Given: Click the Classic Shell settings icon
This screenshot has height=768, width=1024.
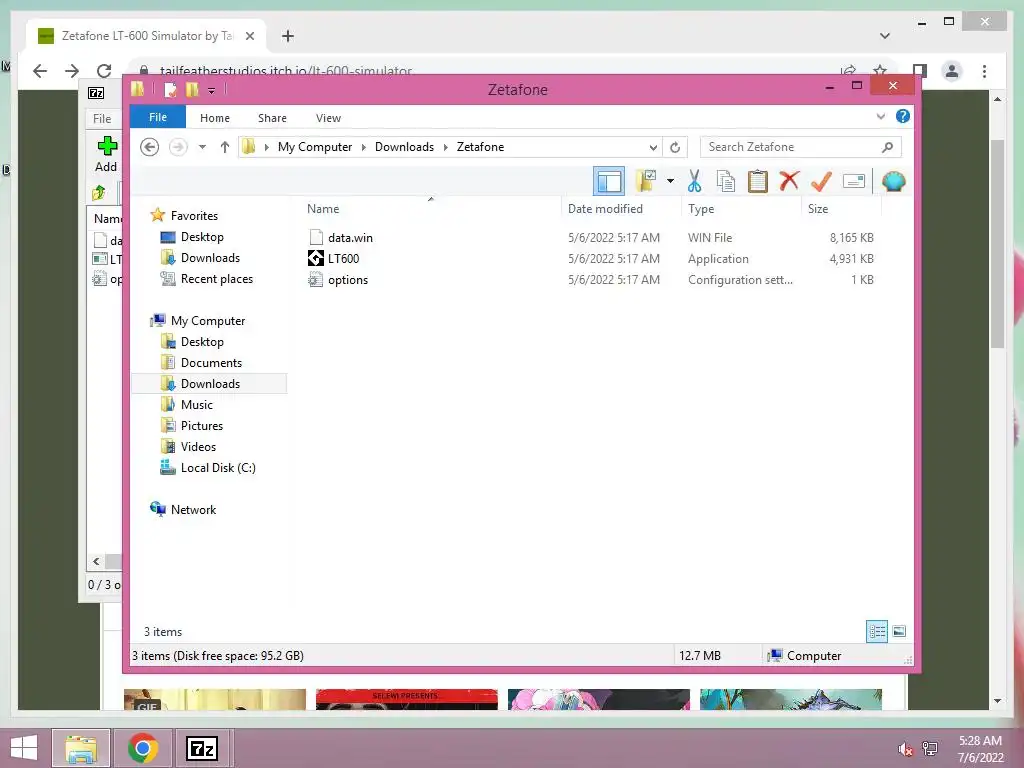Looking at the screenshot, I should pyautogui.click(x=893, y=181).
